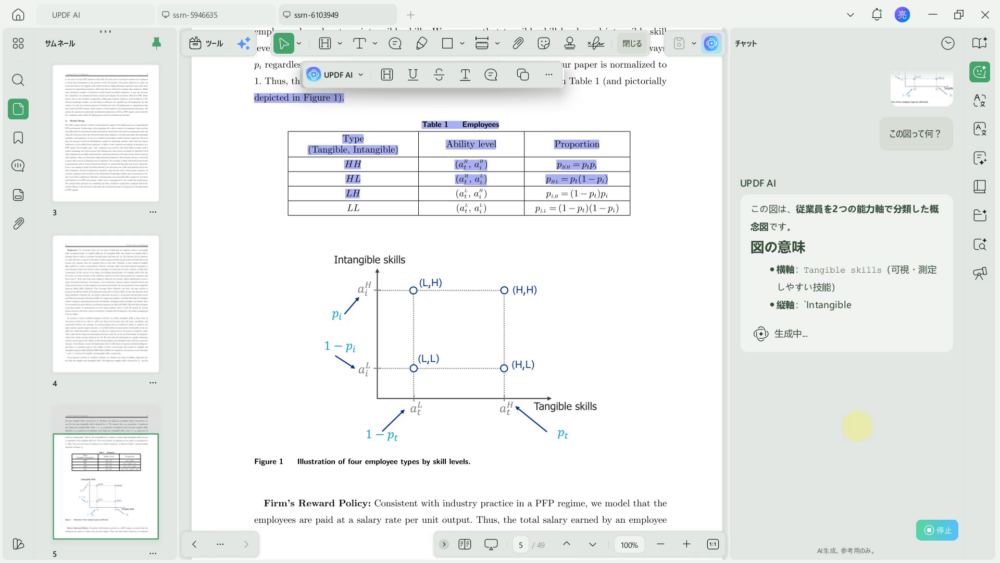Add a comment from the floating toolbar

[491, 75]
